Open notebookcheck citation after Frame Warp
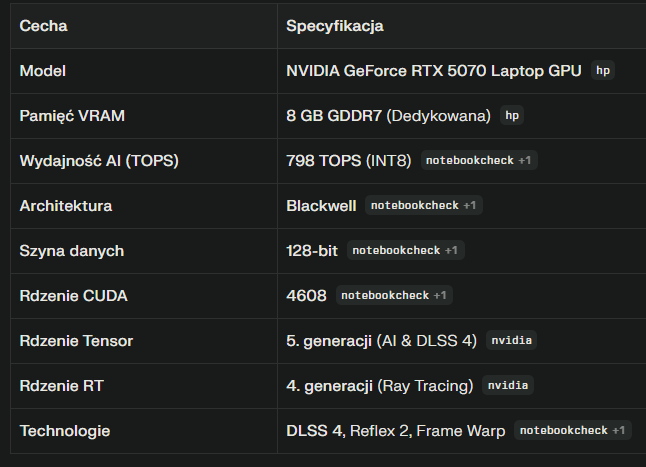Image resolution: width=646 pixels, height=467 pixels. tap(572, 430)
